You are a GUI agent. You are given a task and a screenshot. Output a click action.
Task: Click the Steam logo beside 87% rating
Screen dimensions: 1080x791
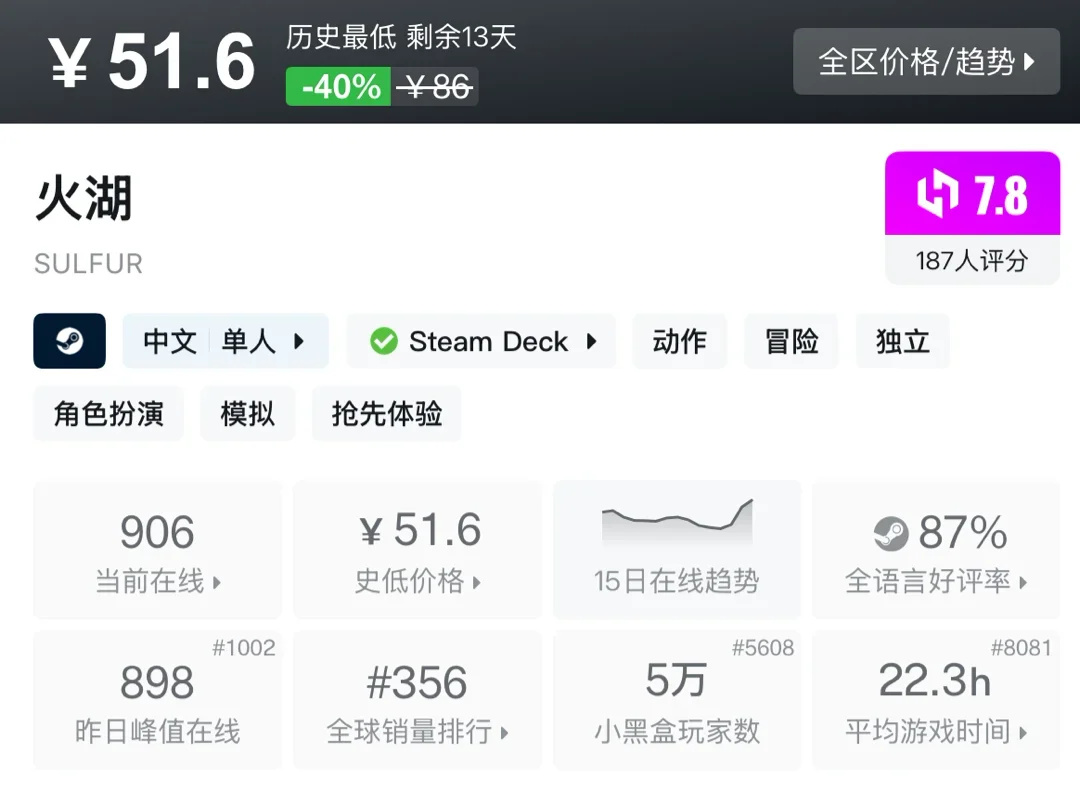coord(890,534)
